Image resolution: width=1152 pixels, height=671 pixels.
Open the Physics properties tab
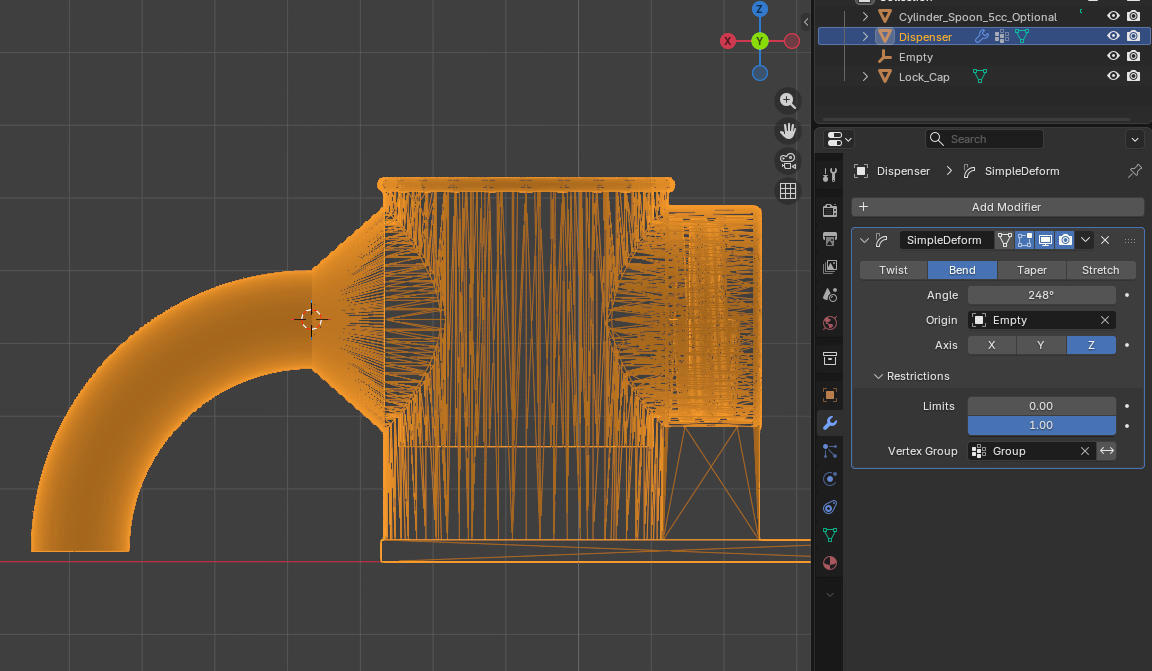(829, 479)
